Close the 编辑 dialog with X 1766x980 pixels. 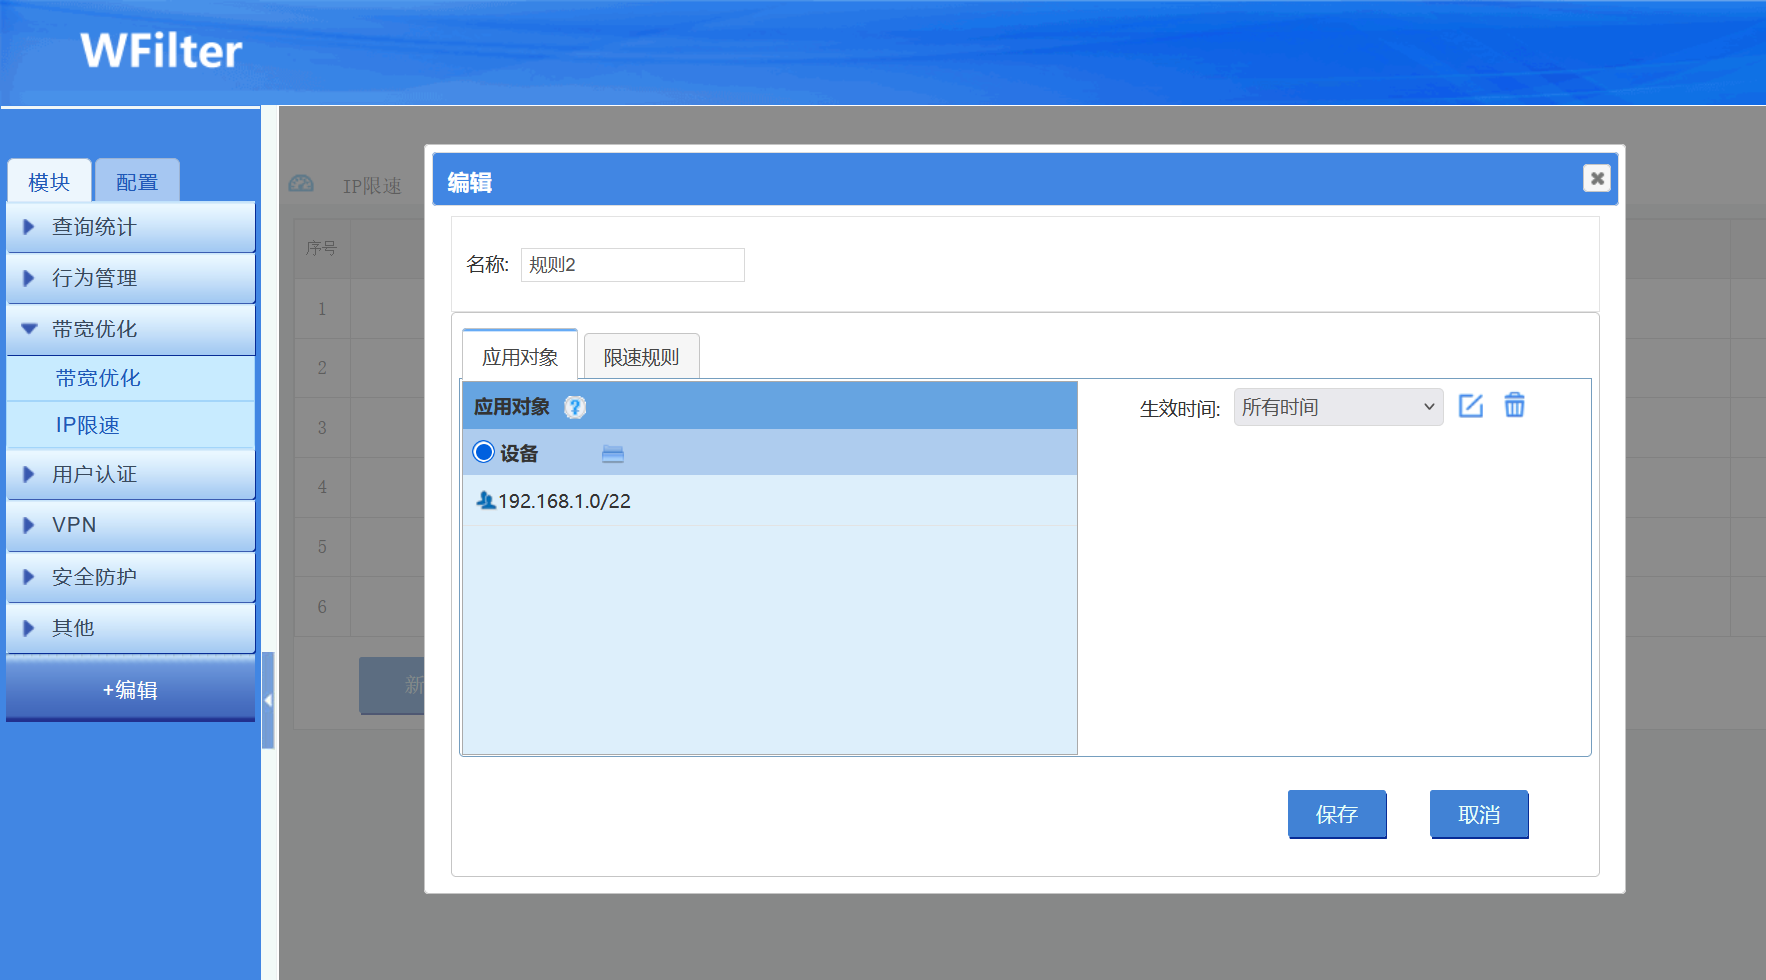point(1597,178)
